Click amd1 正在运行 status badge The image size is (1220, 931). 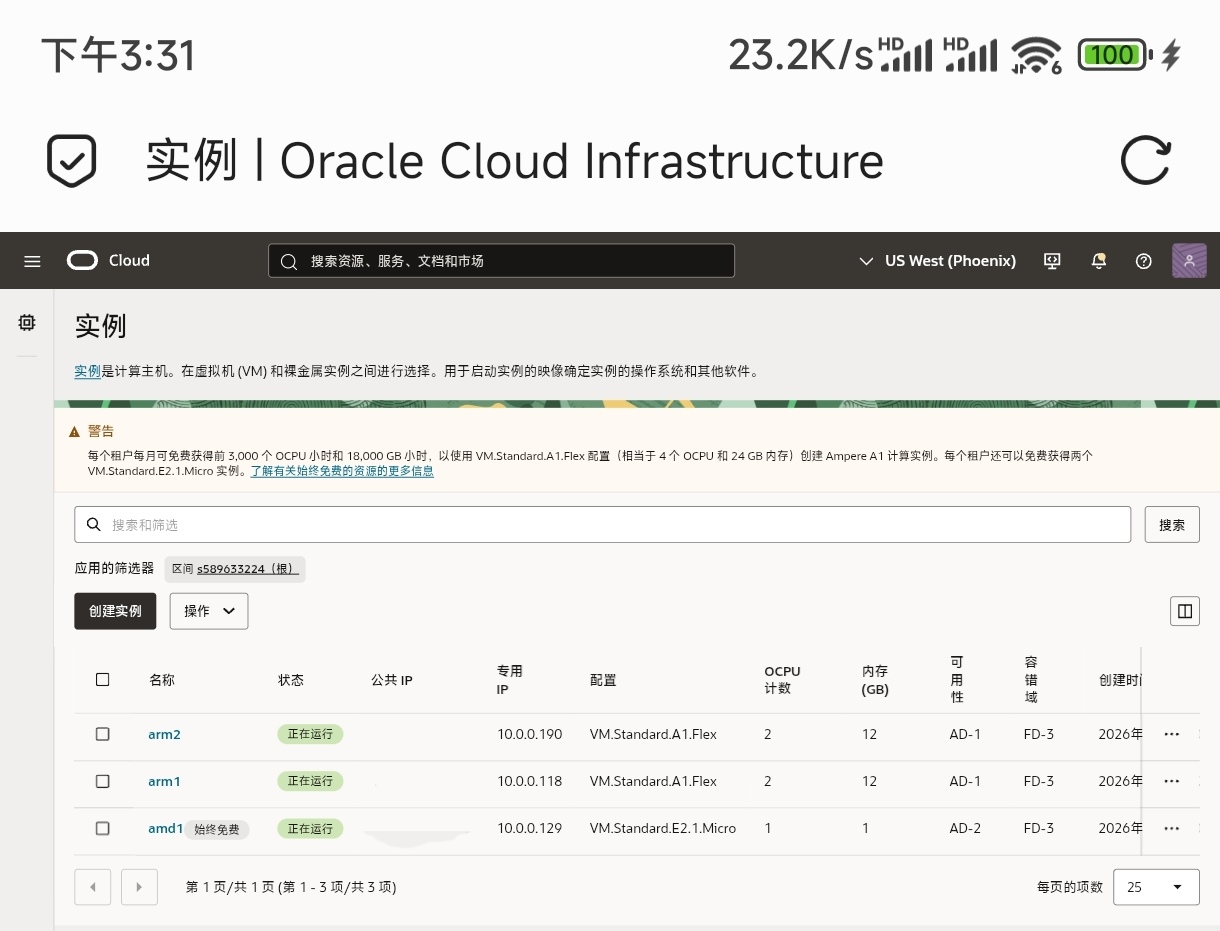[x=310, y=829]
